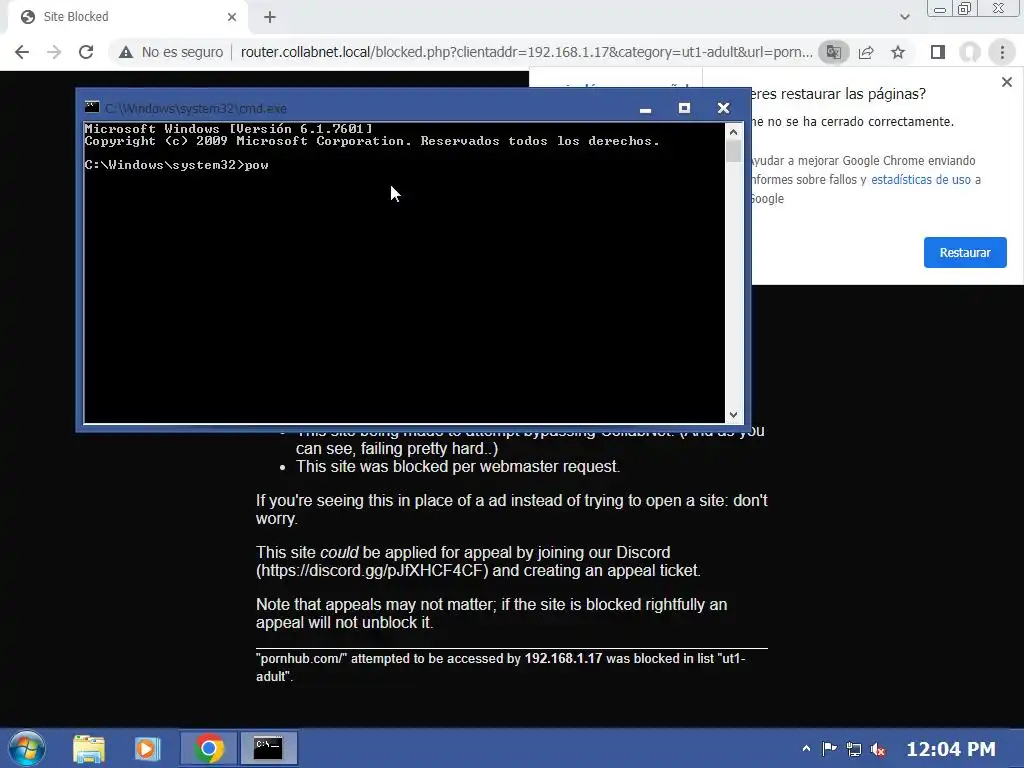Open the 'estadísticas de uso' link
1024x768 pixels.
[921, 180]
